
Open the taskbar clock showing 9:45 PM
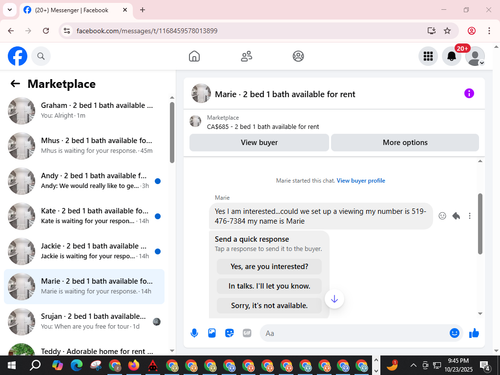click(x=458, y=365)
